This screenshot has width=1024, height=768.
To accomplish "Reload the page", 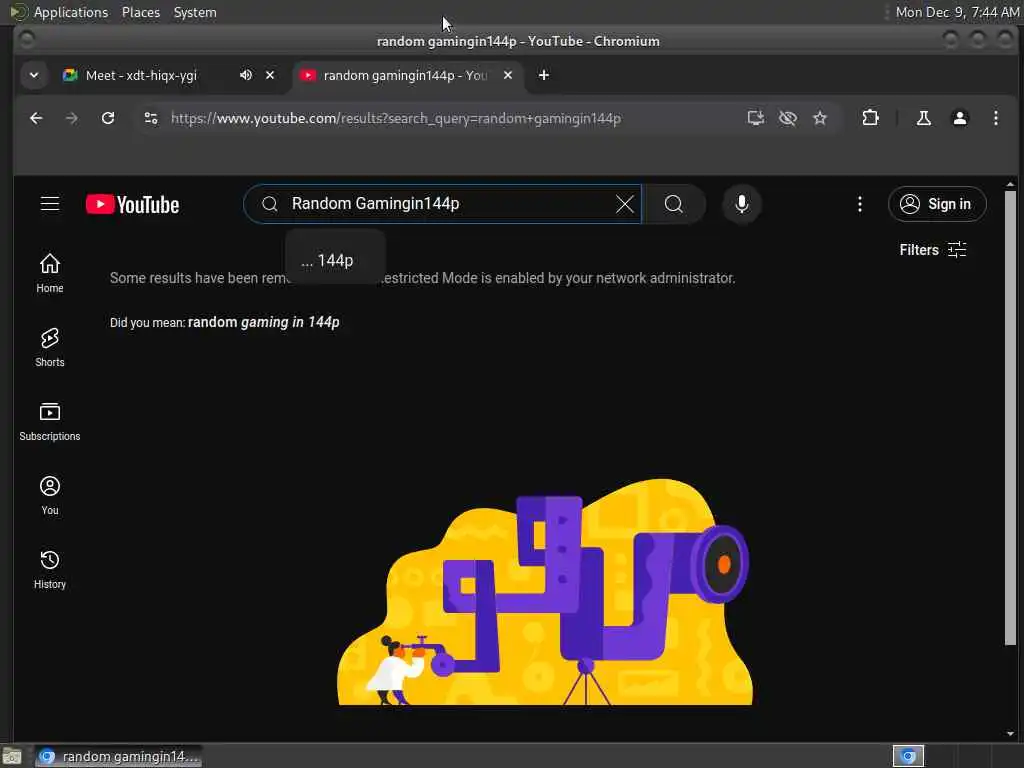I will [x=108, y=118].
